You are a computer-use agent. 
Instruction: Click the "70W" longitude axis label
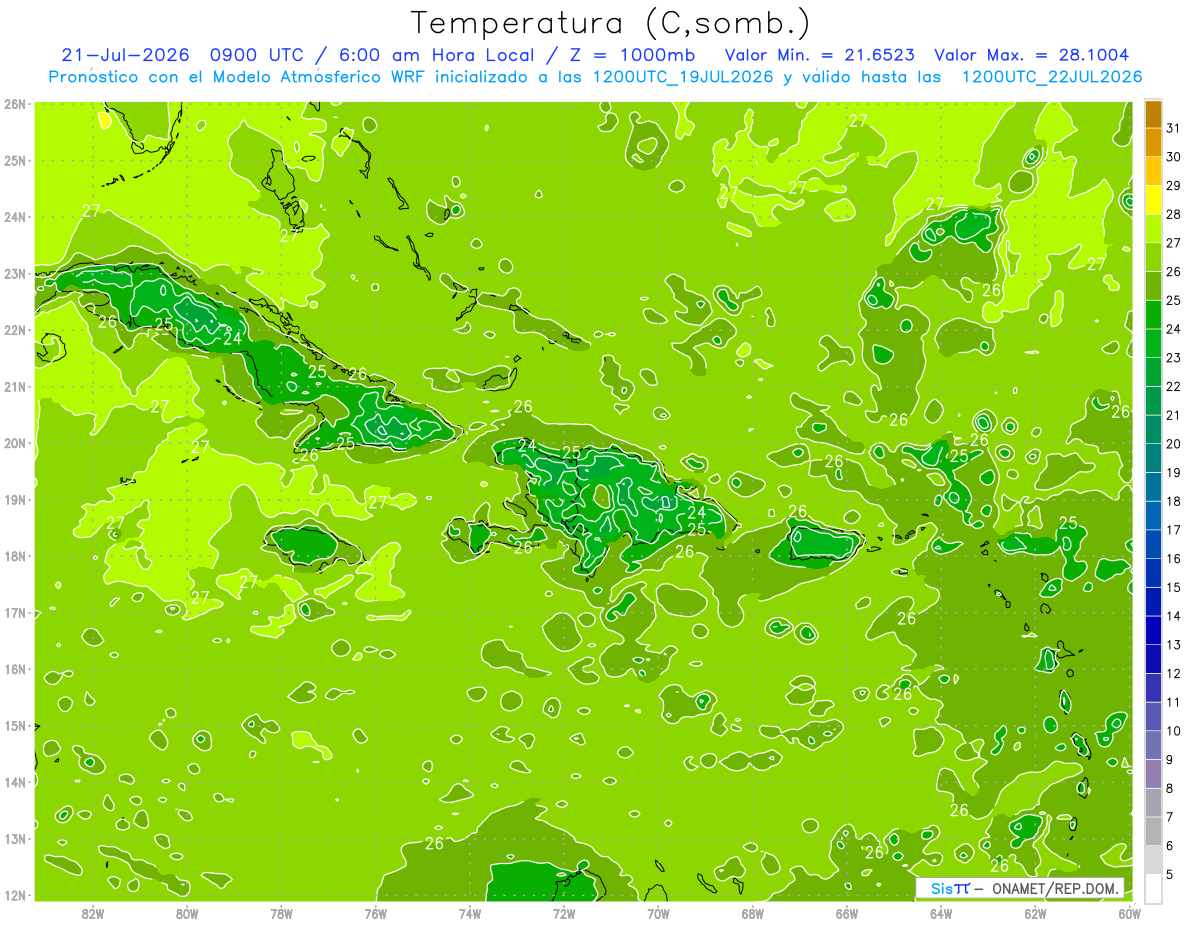[658, 913]
